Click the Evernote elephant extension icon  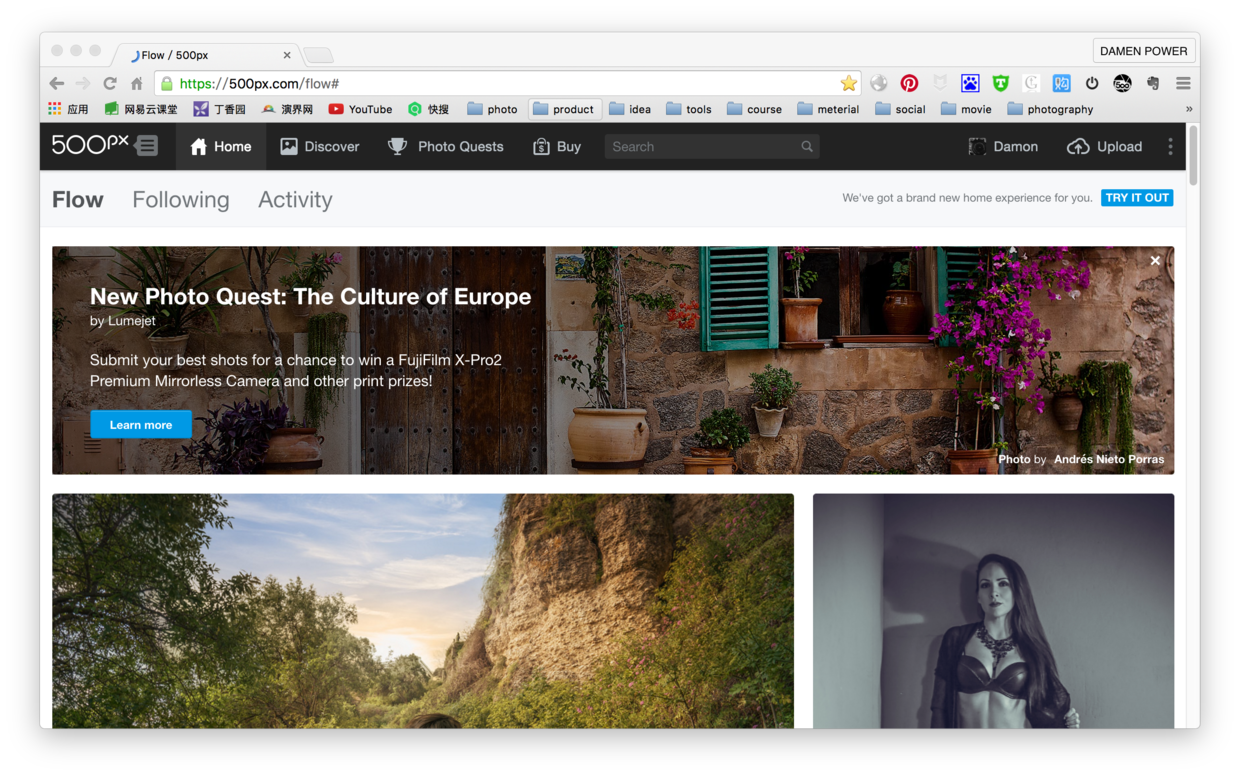click(1153, 83)
